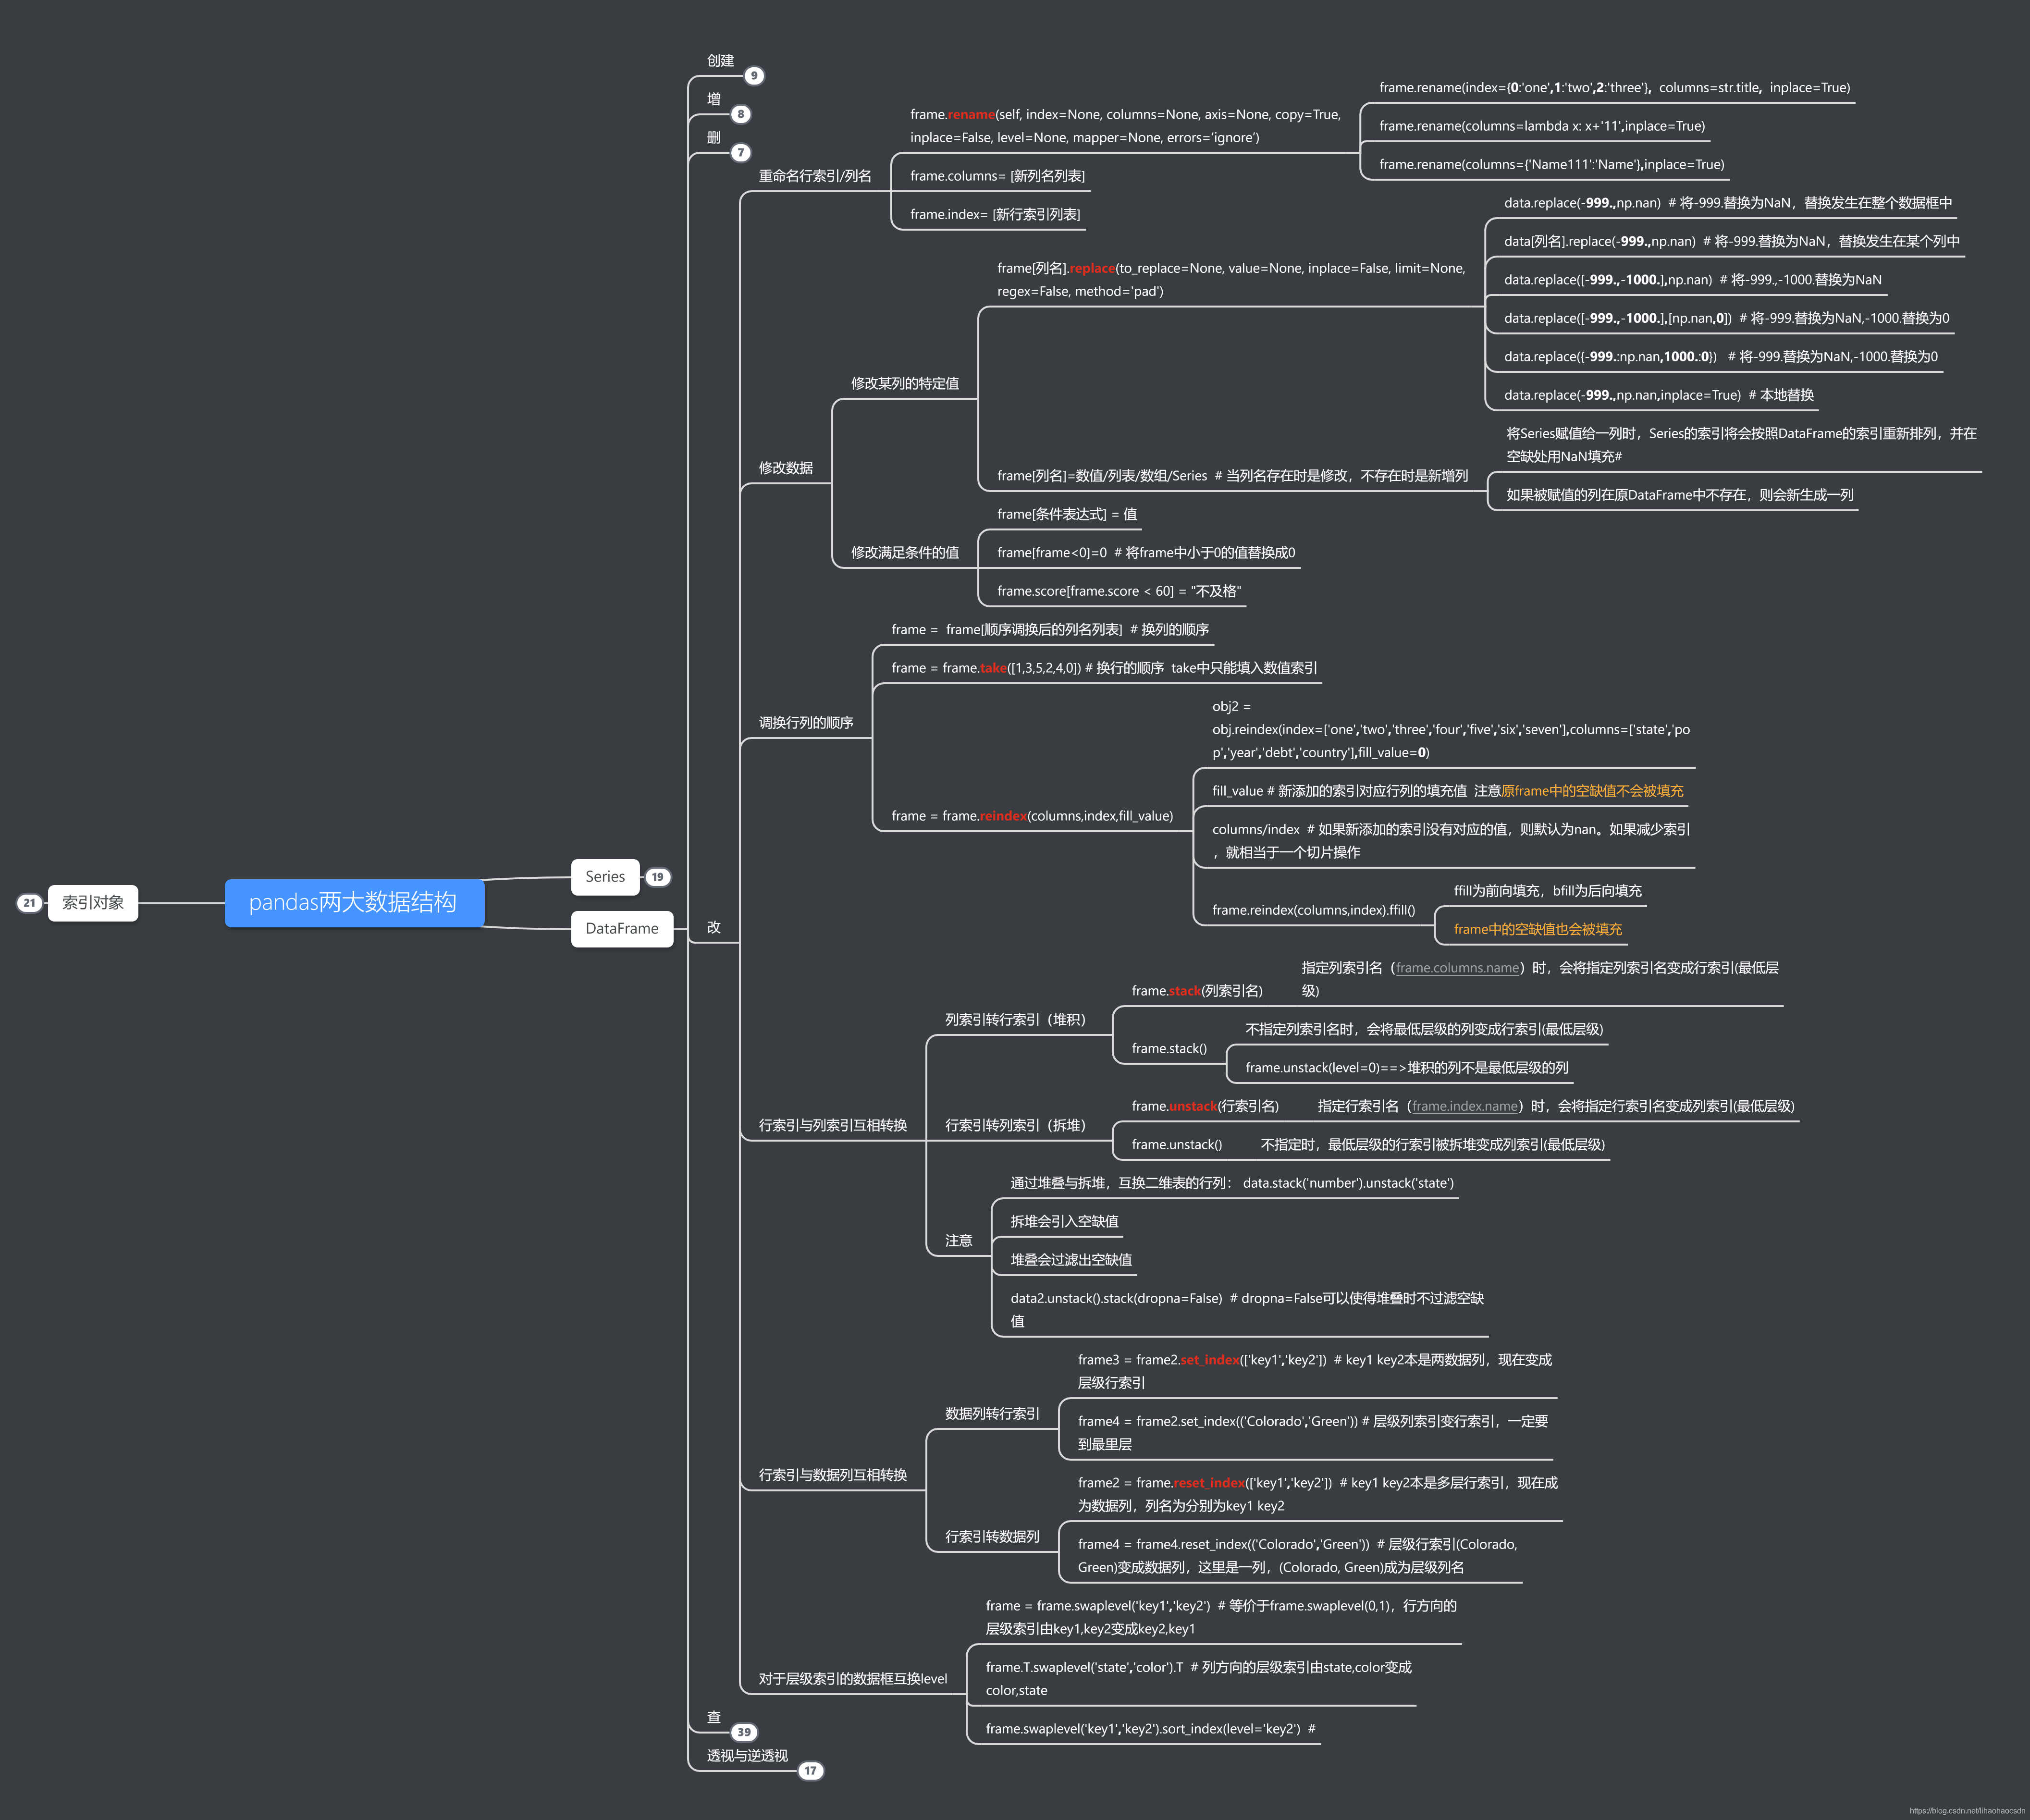Click the rename columns lambda example
This screenshot has height=1820, width=2030.
(1542, 126)
